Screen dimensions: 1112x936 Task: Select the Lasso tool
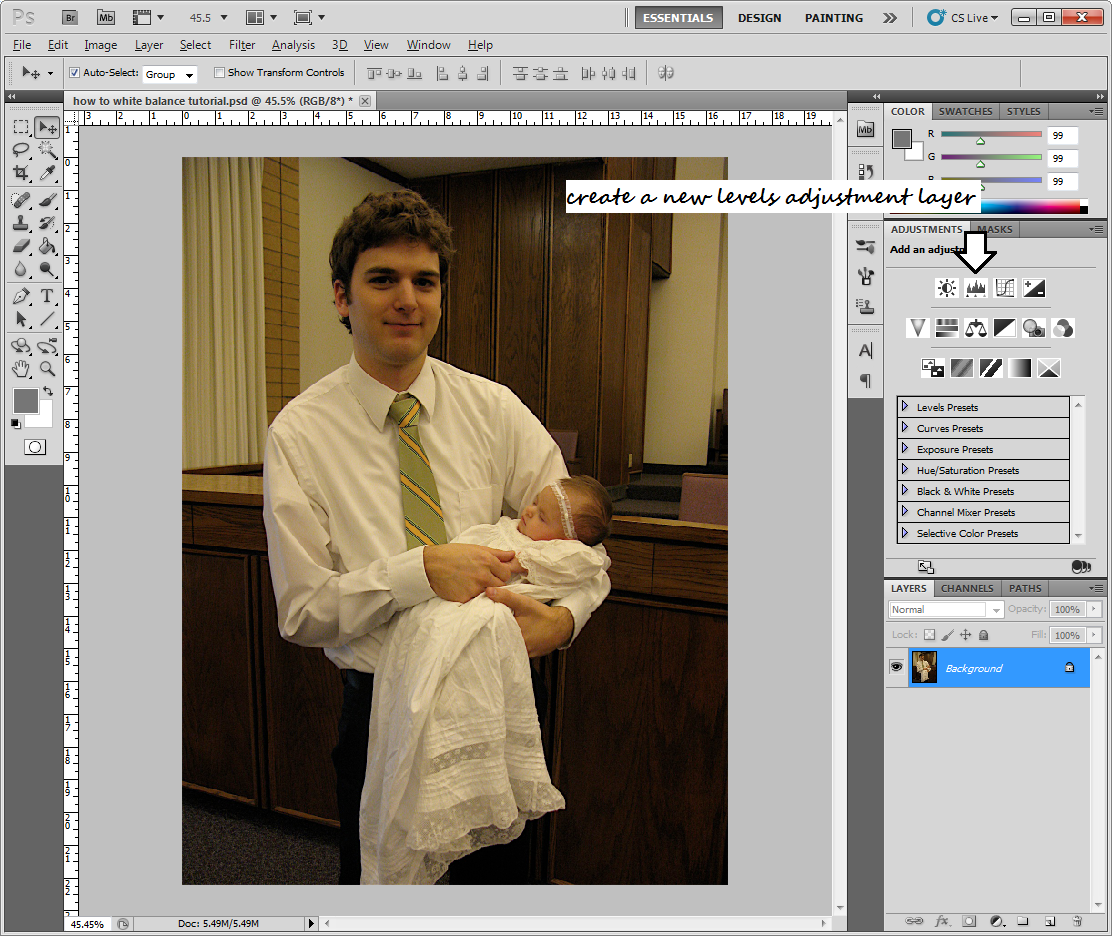coord(21,150)
